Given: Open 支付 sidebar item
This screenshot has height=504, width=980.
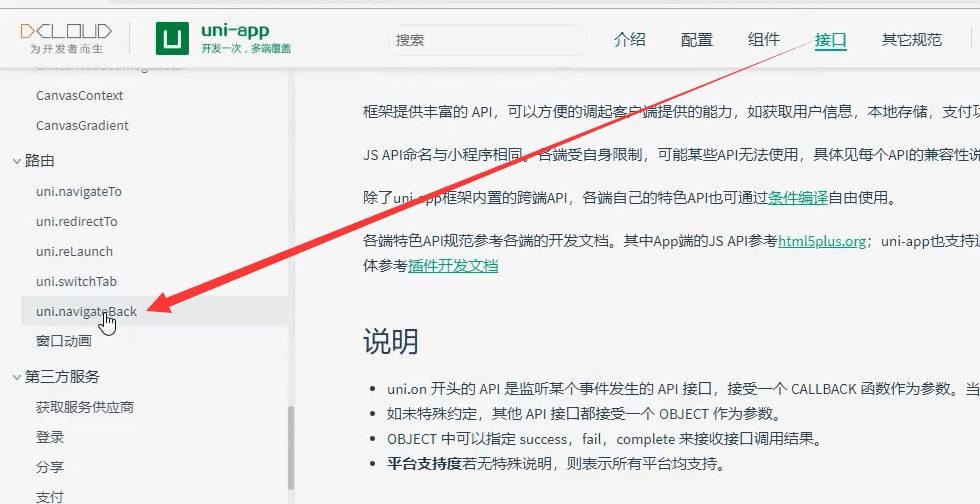Looking at the screenshot, I should point(50,496).
